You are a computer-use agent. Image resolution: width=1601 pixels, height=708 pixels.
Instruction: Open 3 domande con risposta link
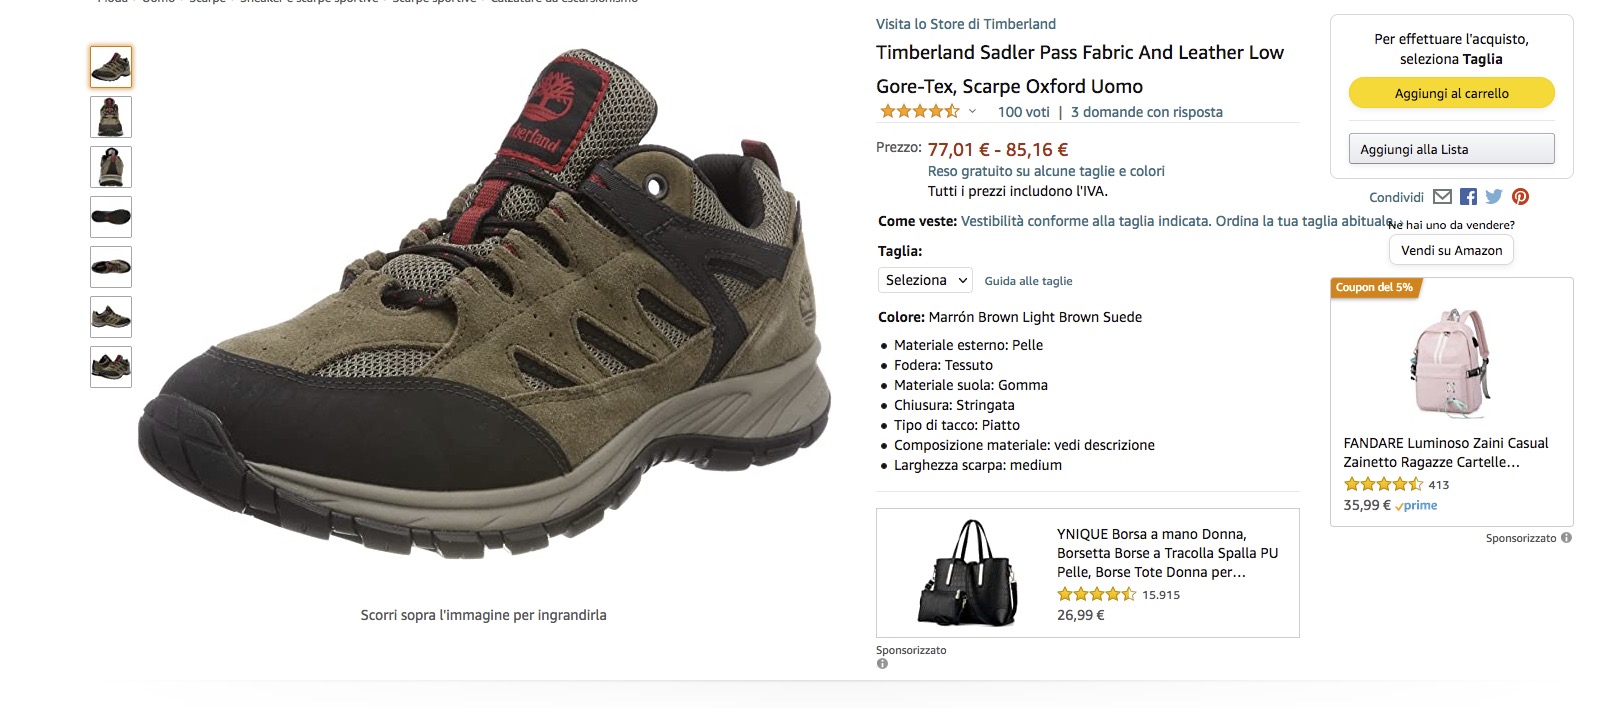[x=1147, y=112]
